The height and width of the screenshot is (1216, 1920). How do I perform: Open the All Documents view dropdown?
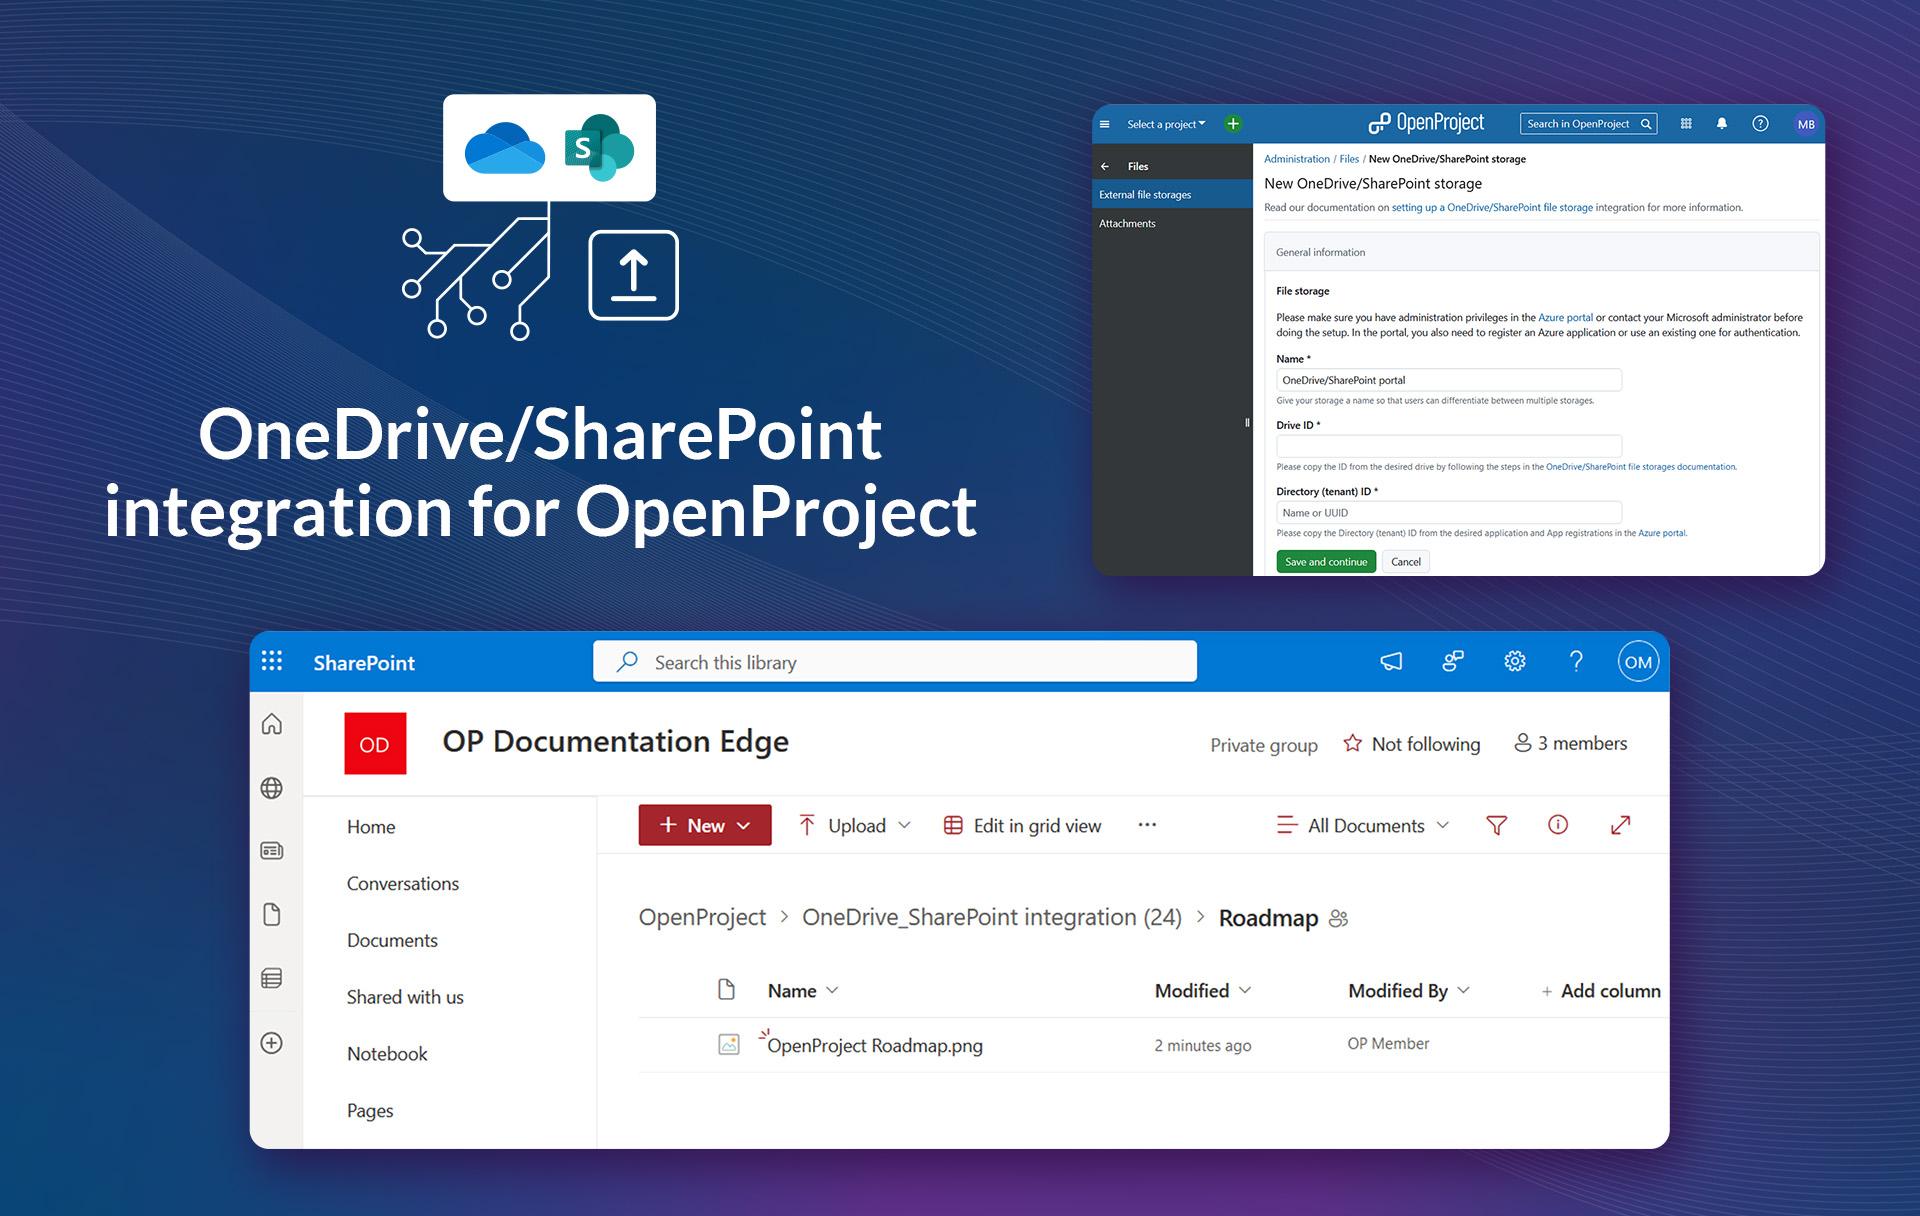click(x=1364, y=825)
